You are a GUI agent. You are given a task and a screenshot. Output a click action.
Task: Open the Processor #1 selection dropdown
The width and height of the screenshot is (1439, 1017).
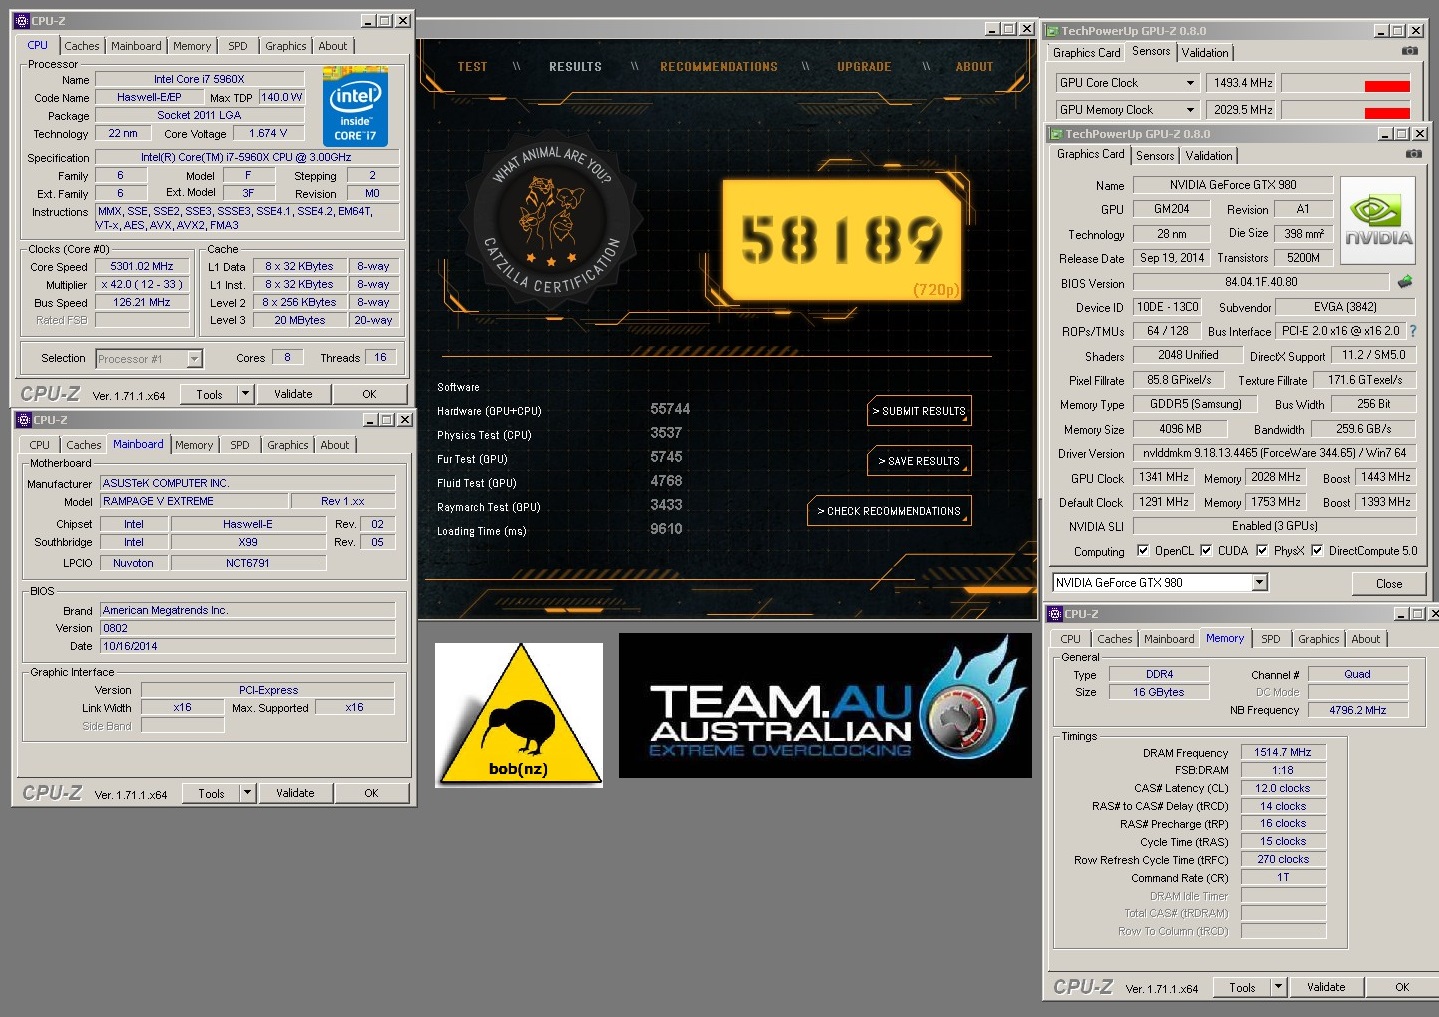tap(195, 358)
